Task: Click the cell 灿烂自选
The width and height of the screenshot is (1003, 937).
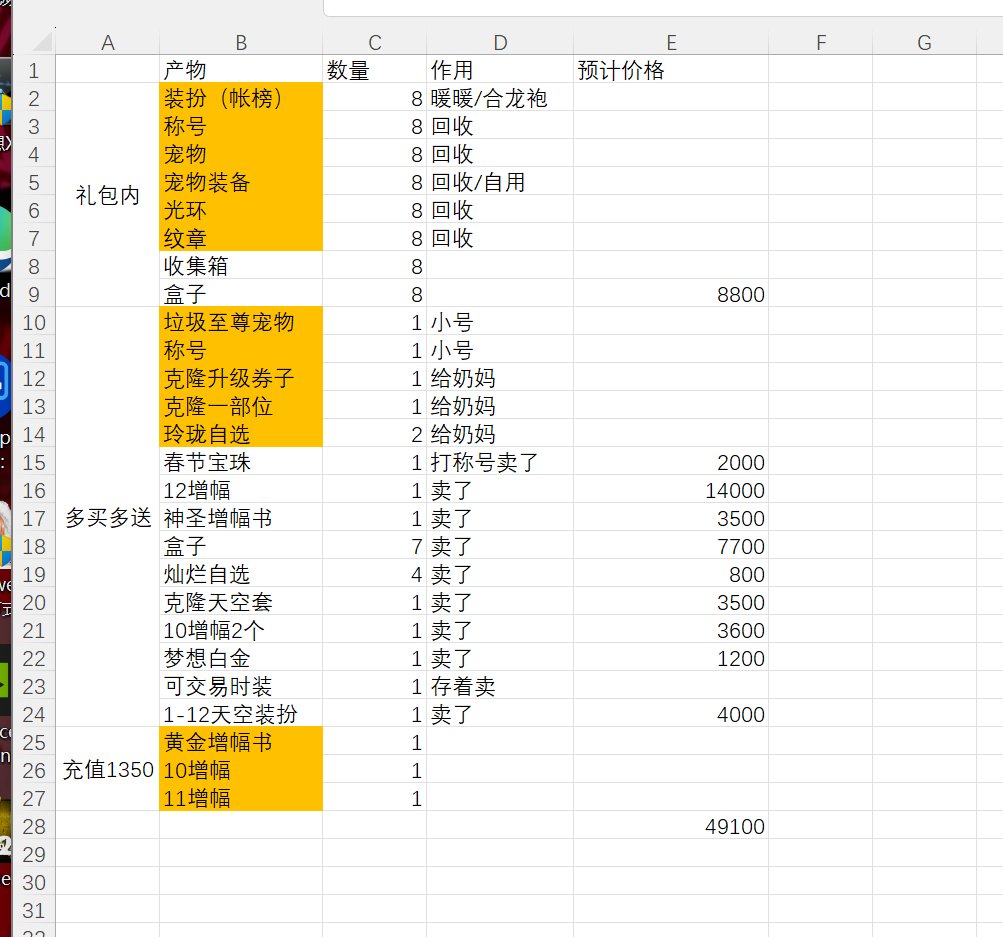Action: (241, 574)
